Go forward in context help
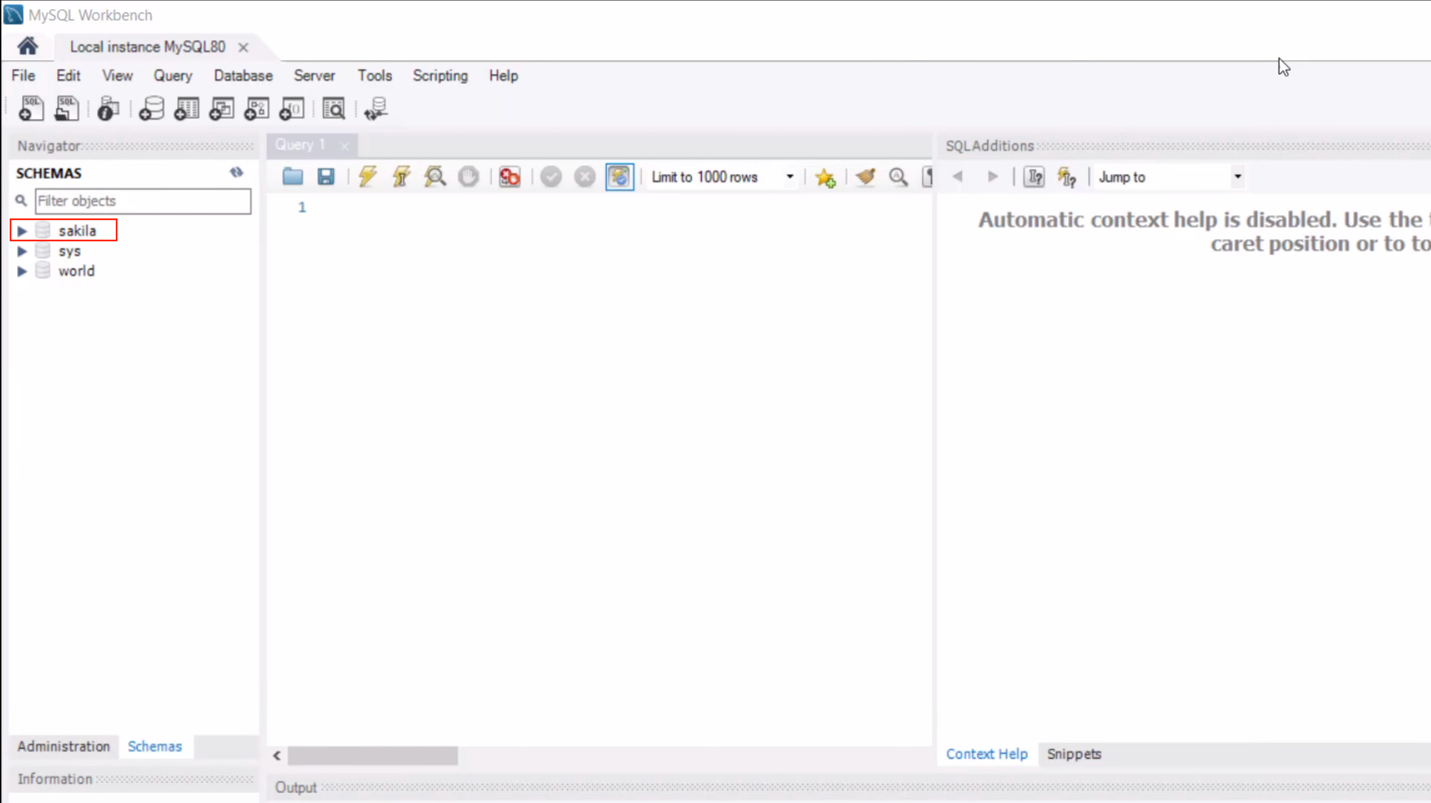This screenshot has width=1431, height=803. (992, 177)
